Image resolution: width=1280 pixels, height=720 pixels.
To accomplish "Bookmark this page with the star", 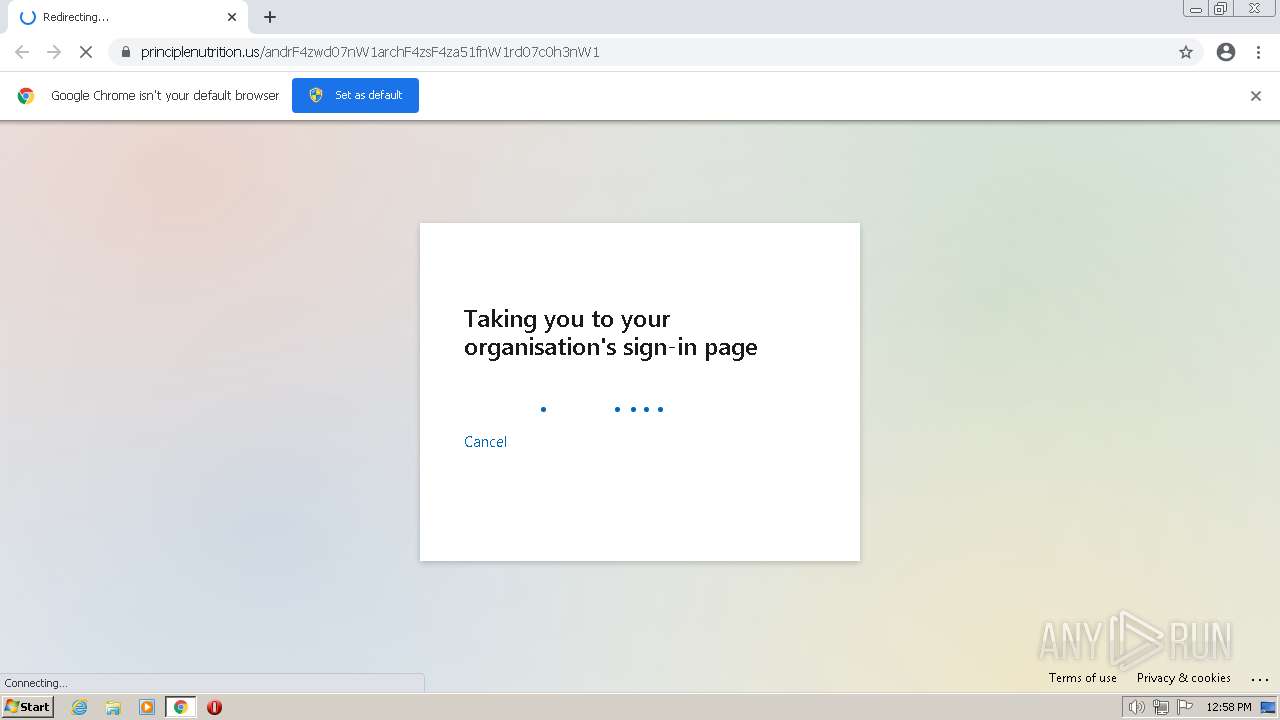I will pyautogui.click(x=1186, y=52).
